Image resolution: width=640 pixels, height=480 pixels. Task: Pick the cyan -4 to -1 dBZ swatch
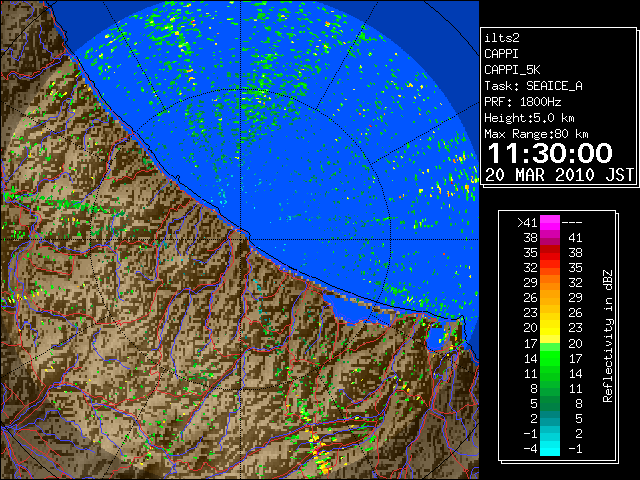tap(550, 449)
